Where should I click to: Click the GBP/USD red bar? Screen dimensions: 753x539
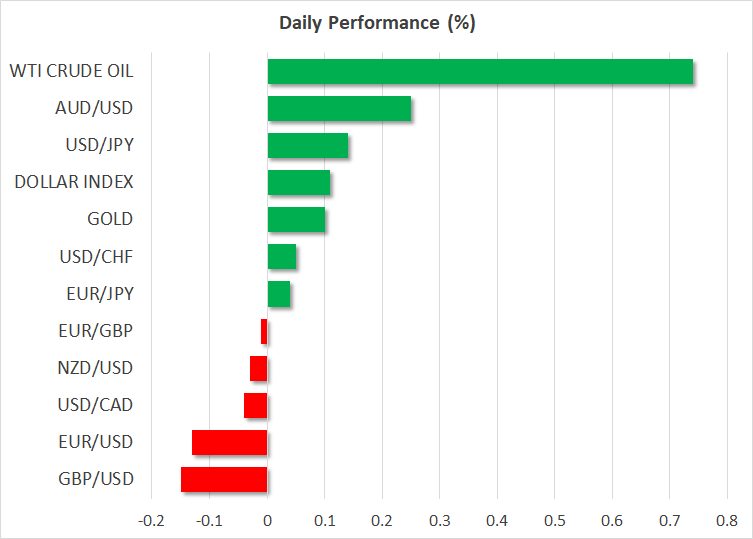tap(224, 479)
